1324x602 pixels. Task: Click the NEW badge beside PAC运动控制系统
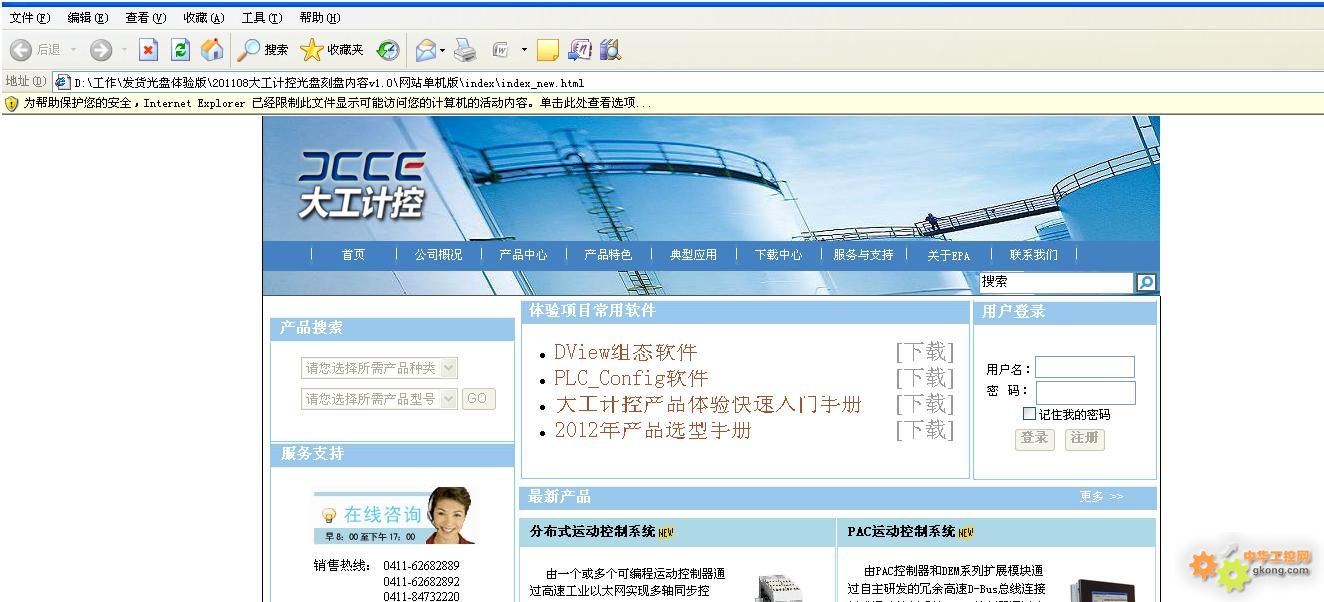click(x=965, y=532)
